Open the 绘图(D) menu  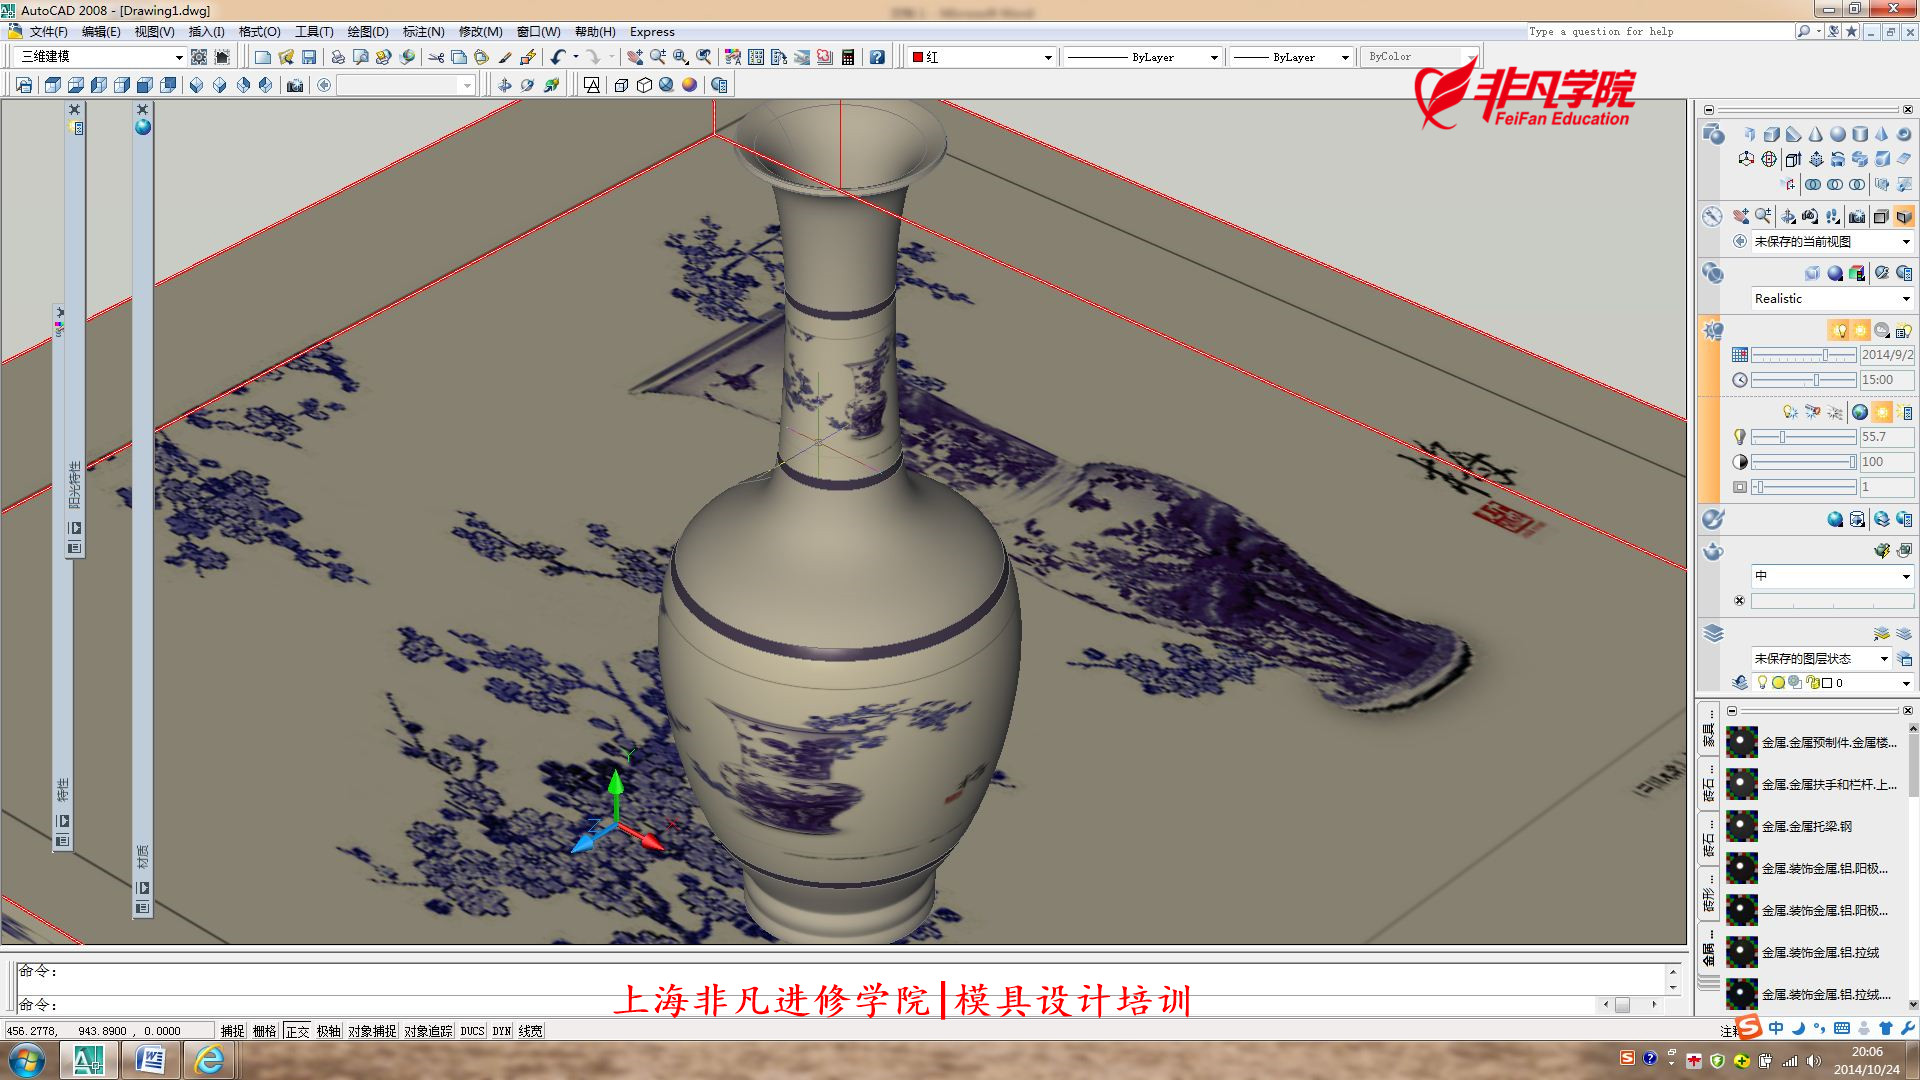pyautogui.click(x=368, y=32)
